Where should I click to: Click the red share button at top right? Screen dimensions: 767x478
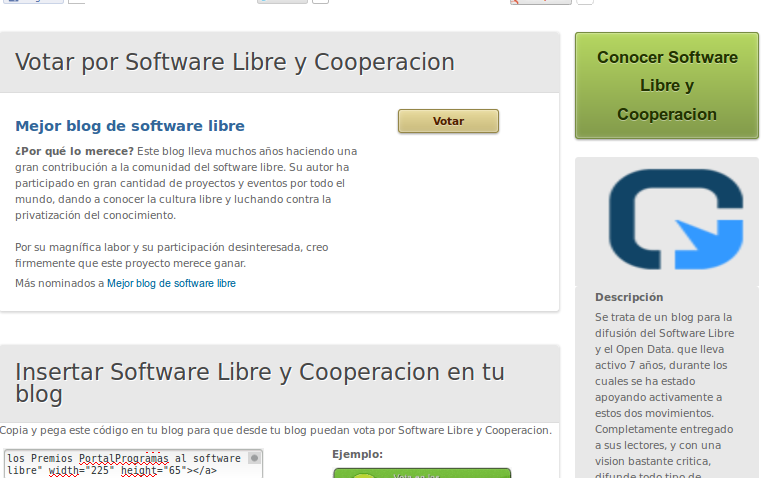540,1
